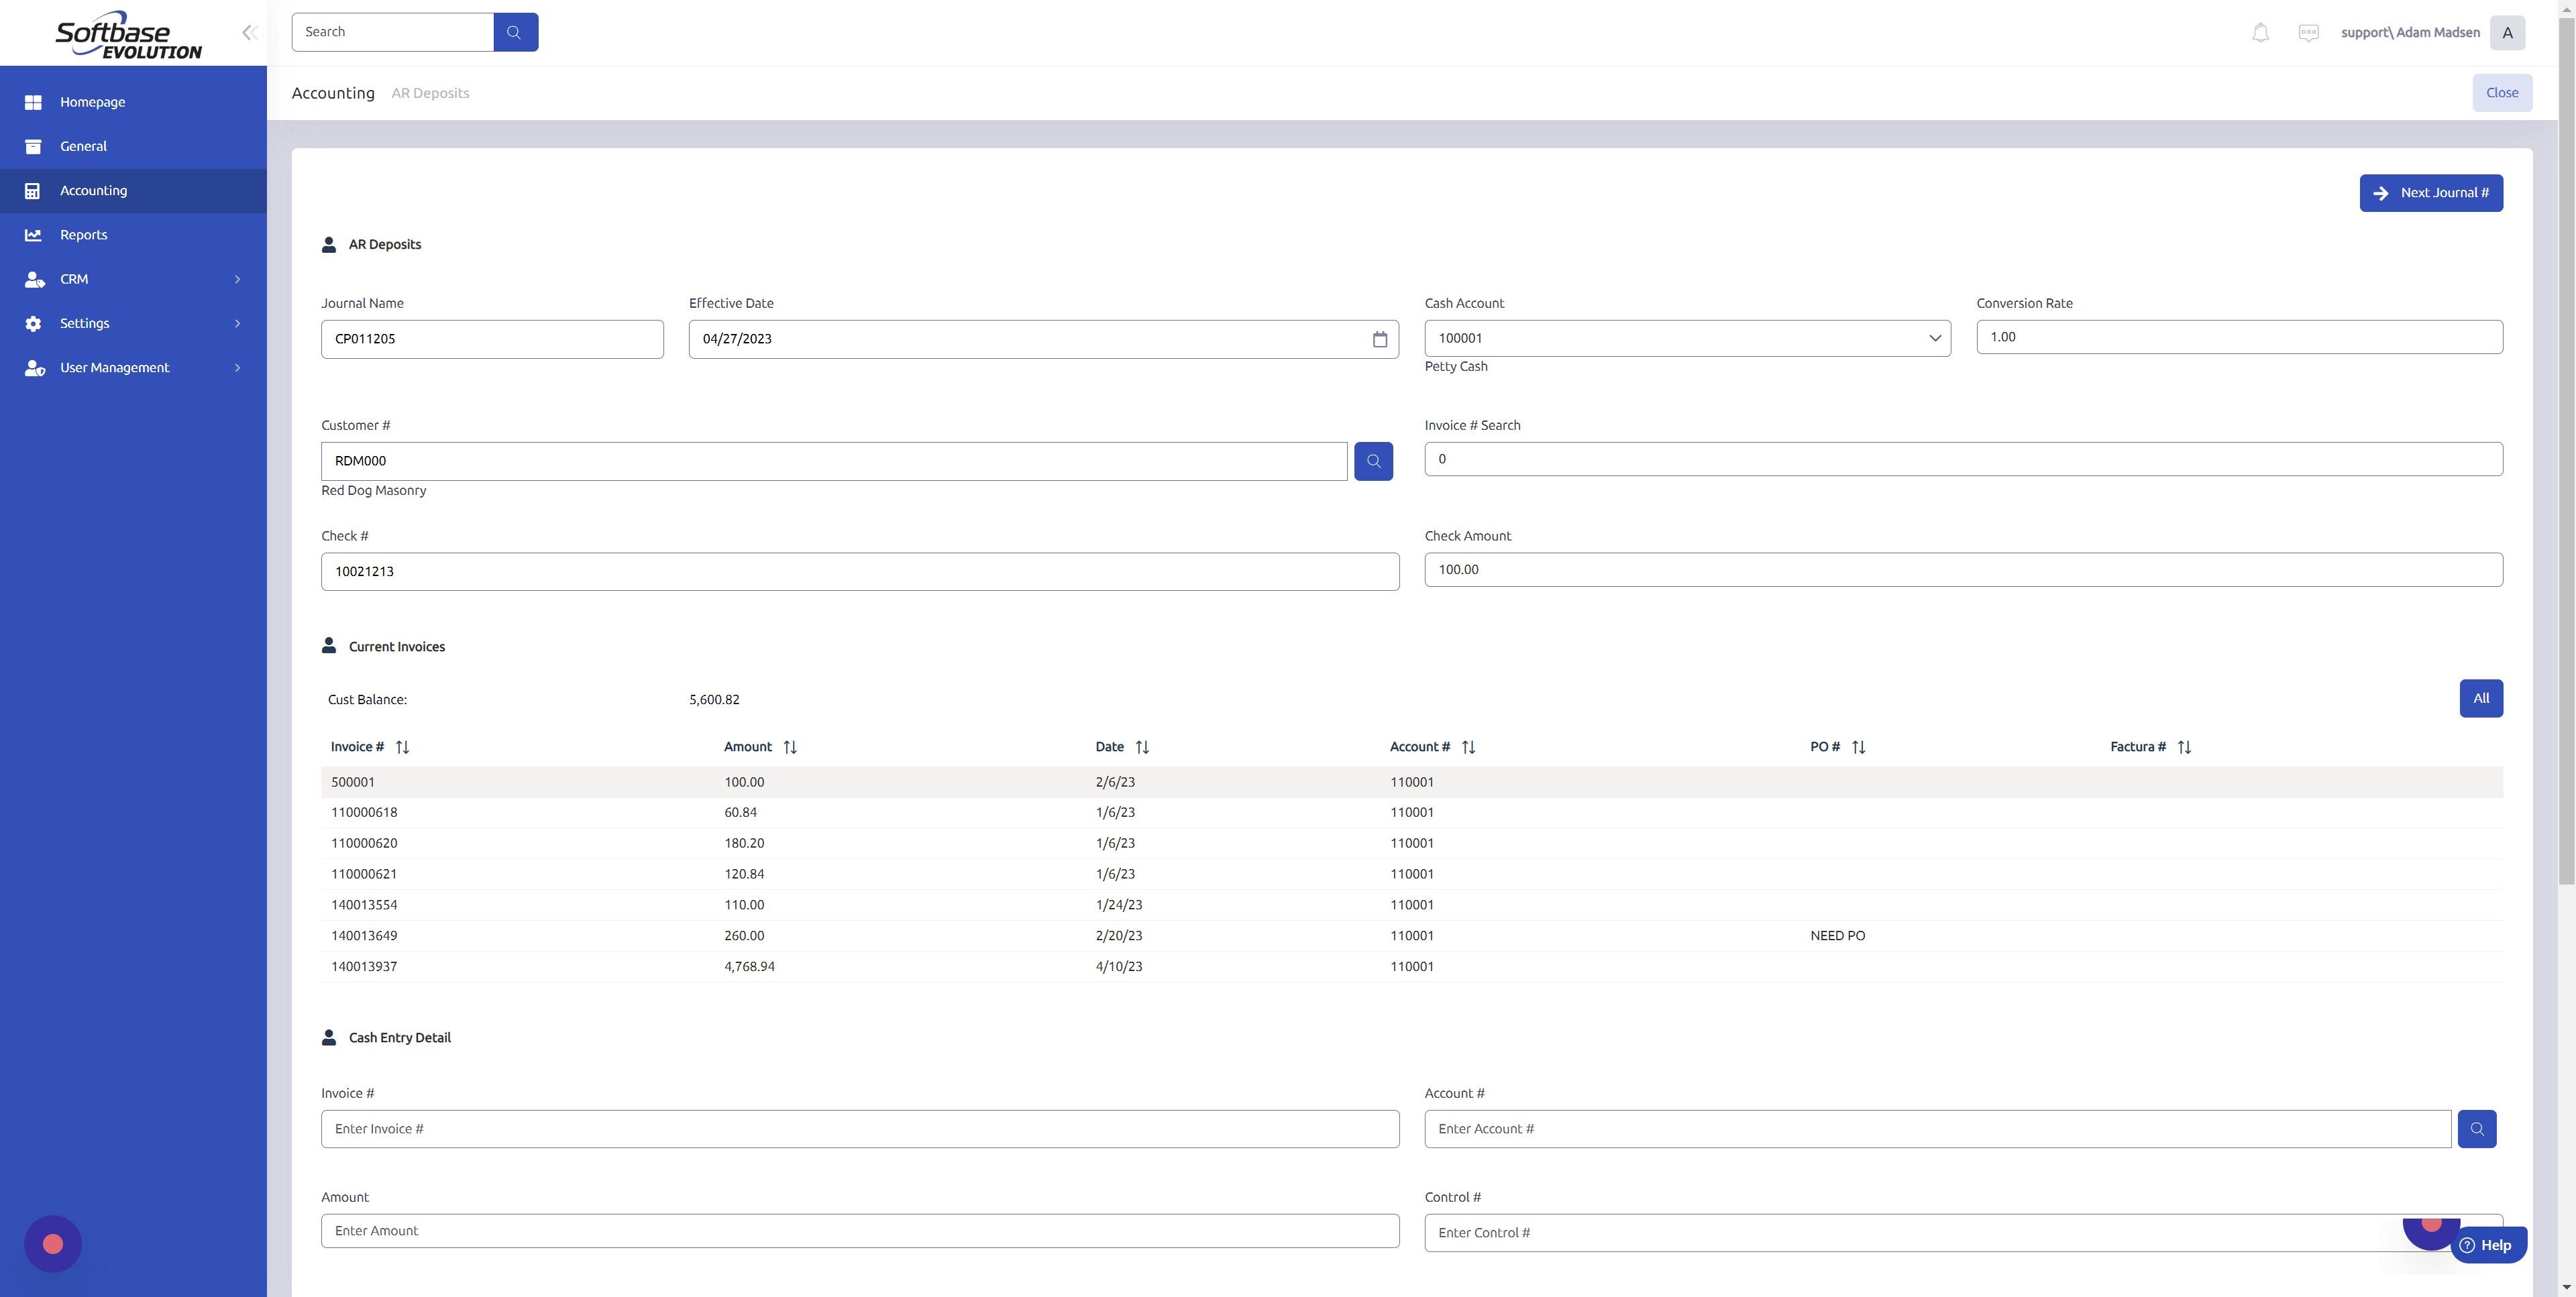This screenshot has height=1297, width=2576.
Task: Click the Softbase Evolution logo
Action: 128,35
